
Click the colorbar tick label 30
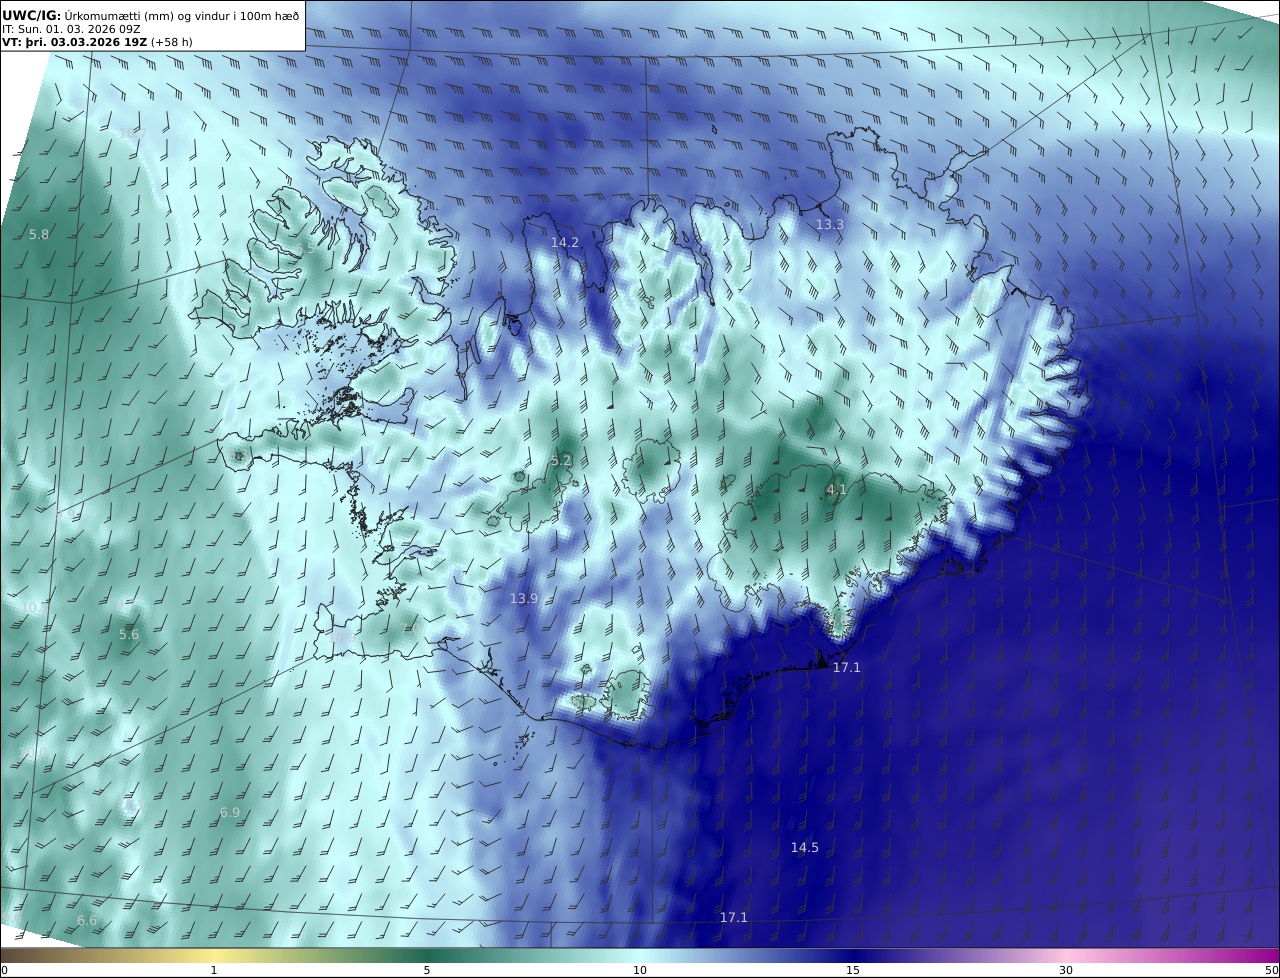(x=1066, y=970)
